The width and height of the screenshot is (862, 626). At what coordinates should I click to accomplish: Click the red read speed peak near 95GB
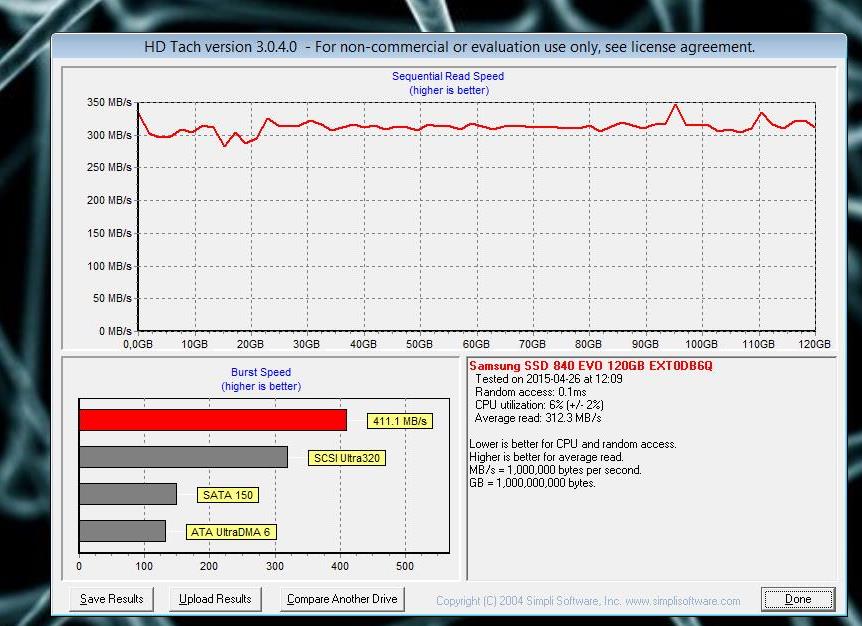click(676, 105)
